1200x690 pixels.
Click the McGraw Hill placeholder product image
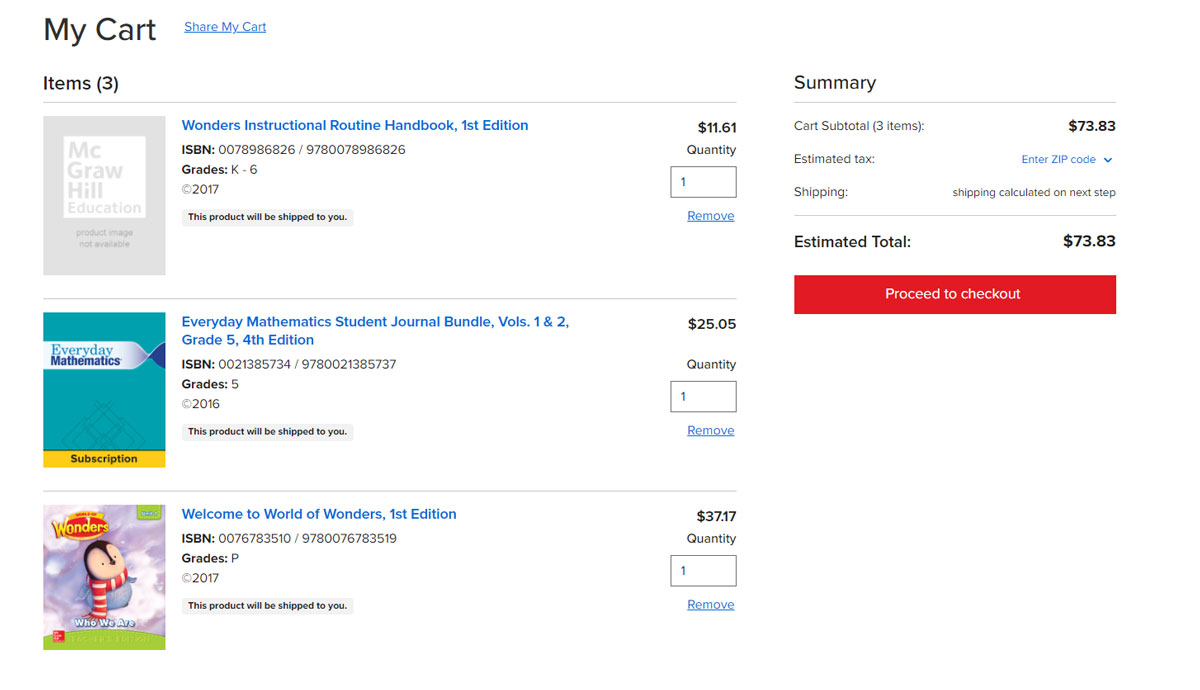tap(104, 194)
